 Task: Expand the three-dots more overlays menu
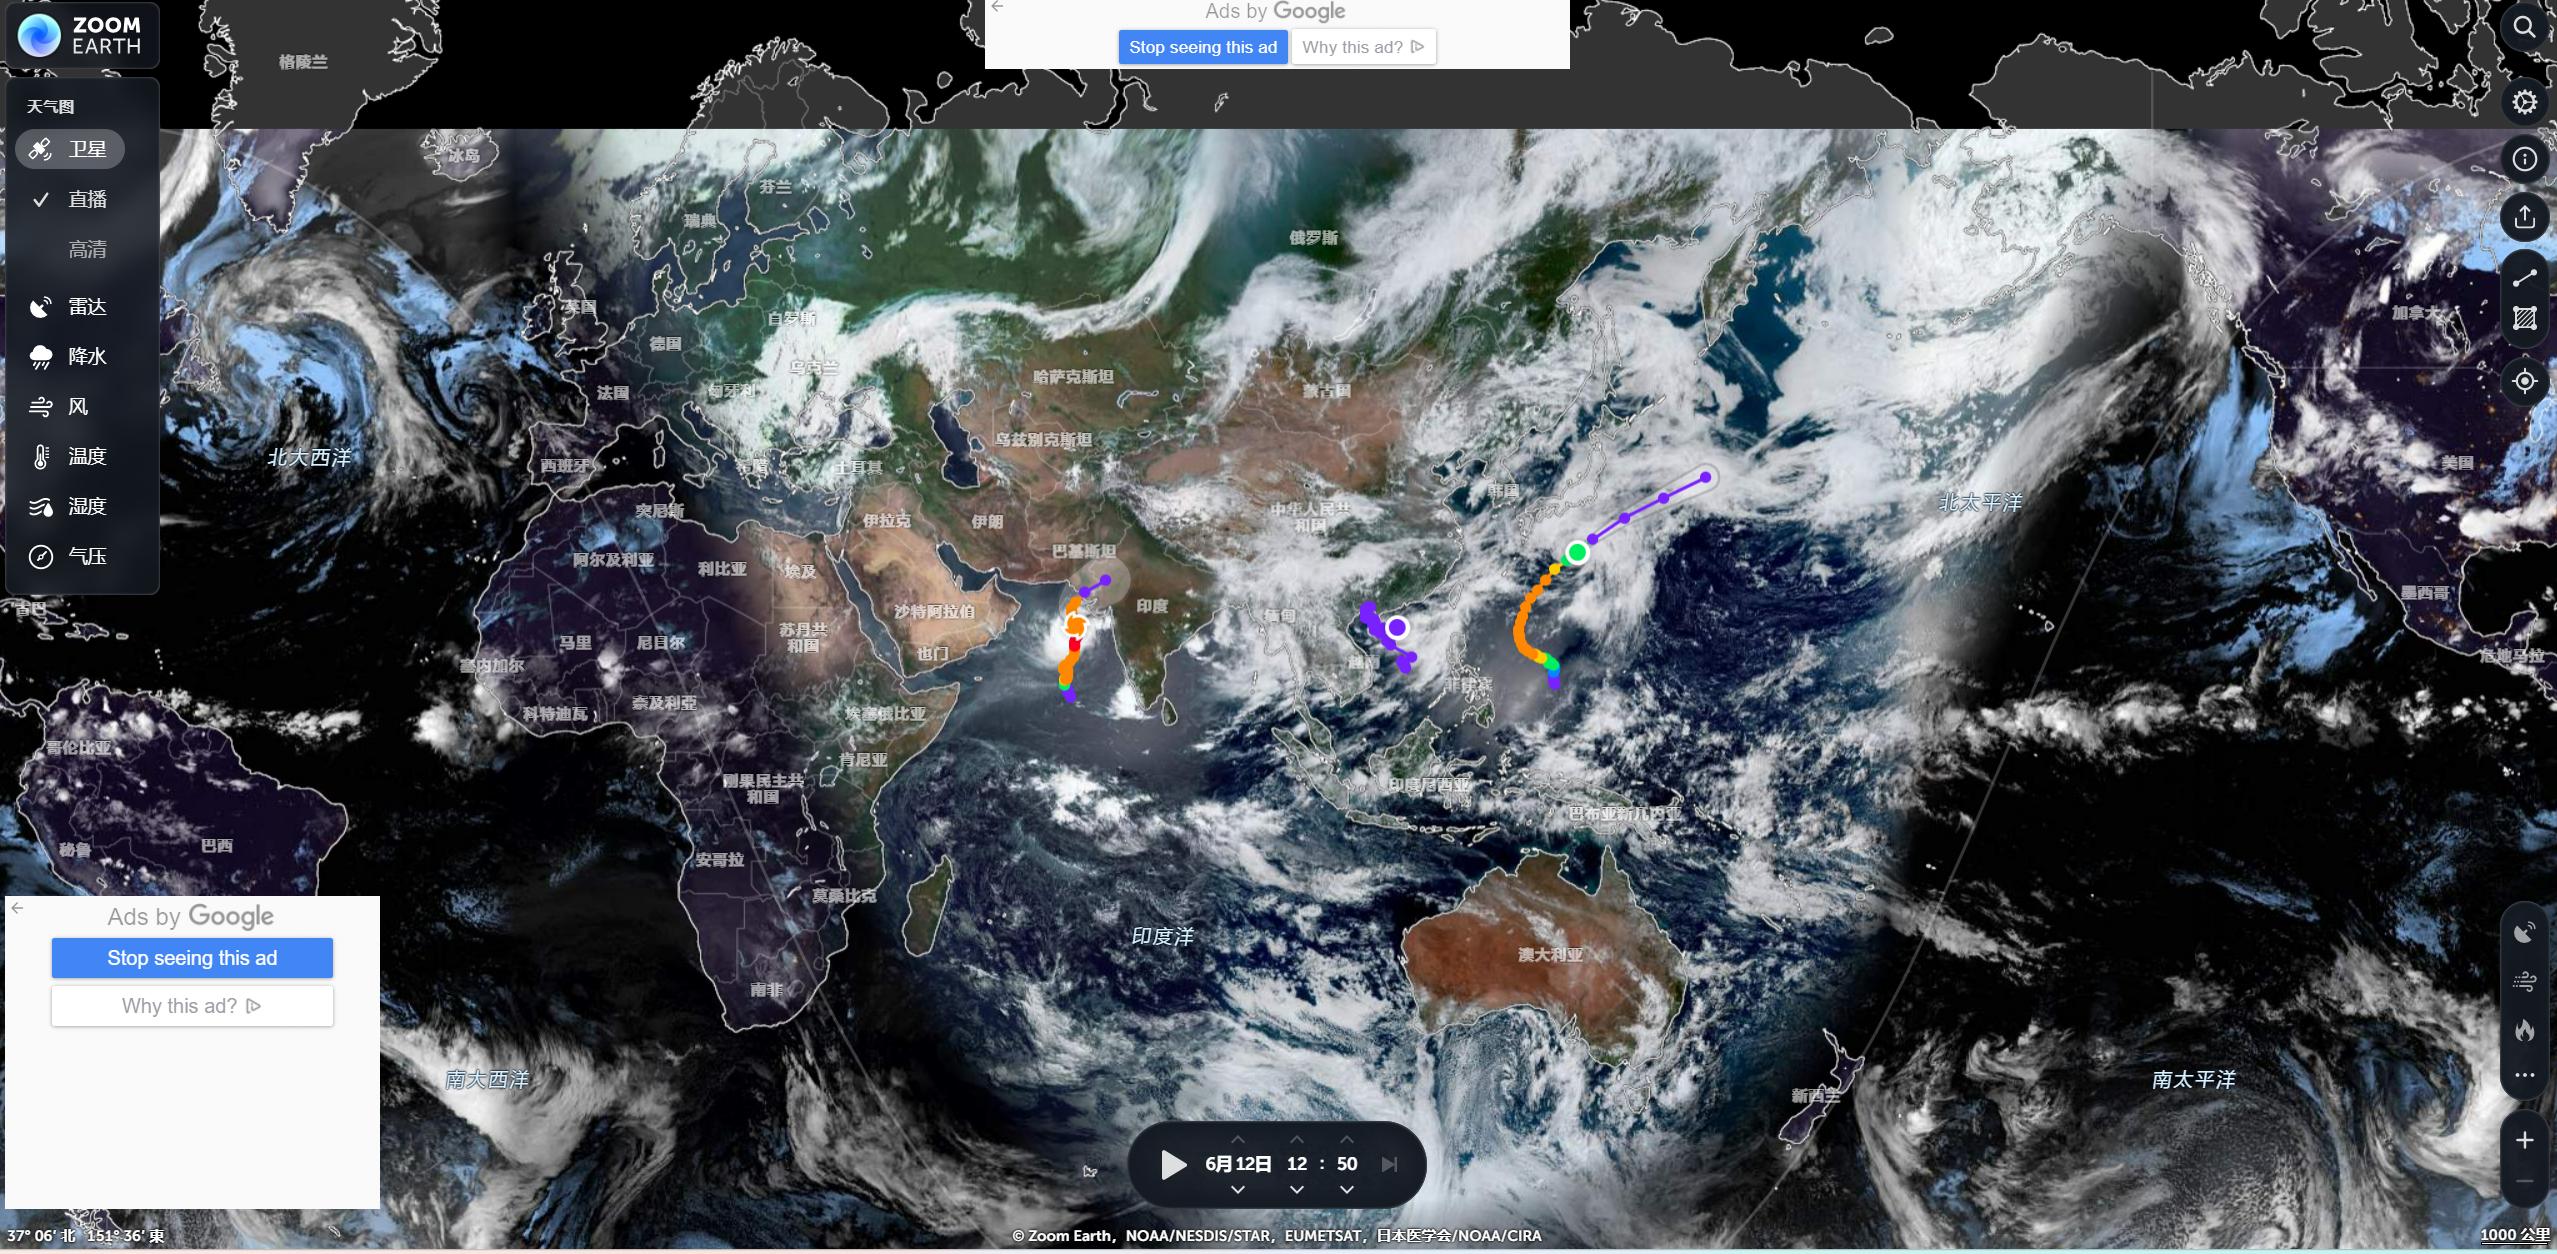pos(2524,1075)
